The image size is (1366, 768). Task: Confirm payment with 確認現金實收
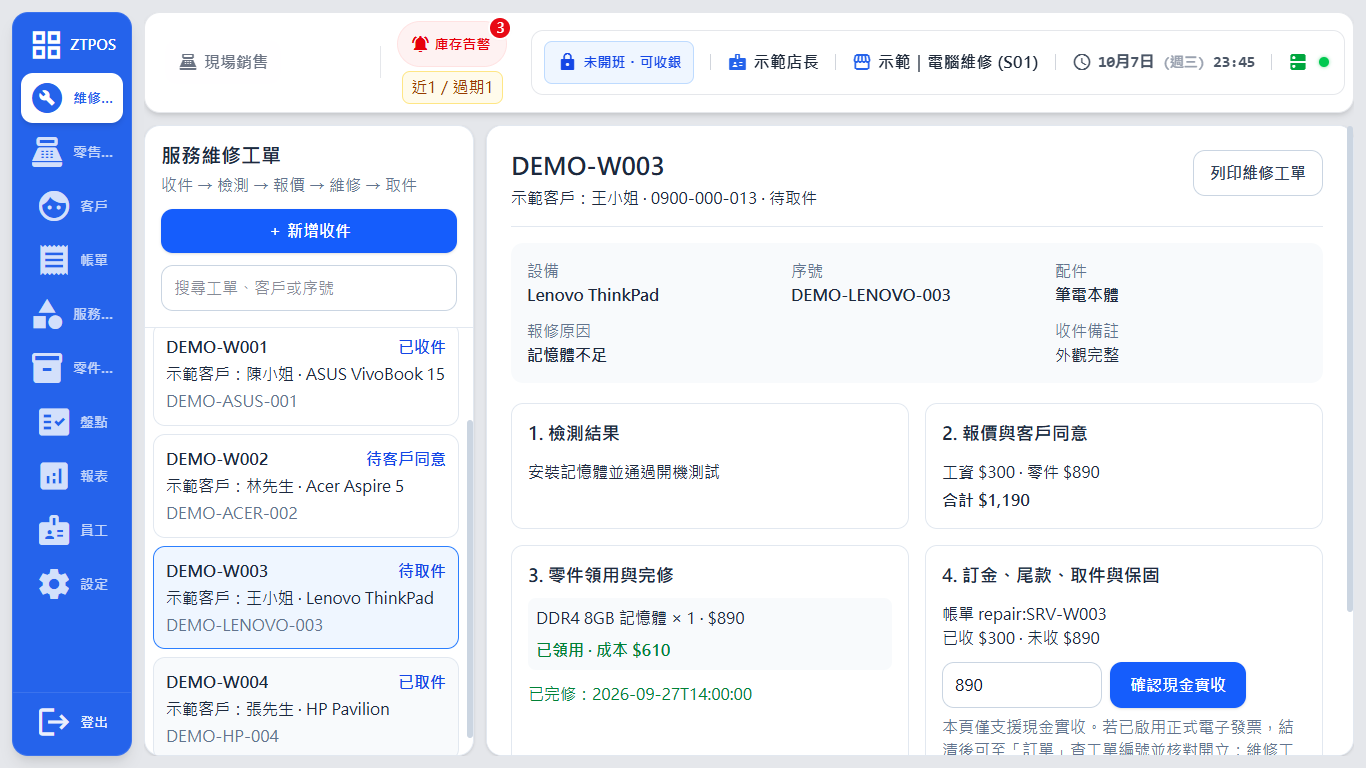1178,685
